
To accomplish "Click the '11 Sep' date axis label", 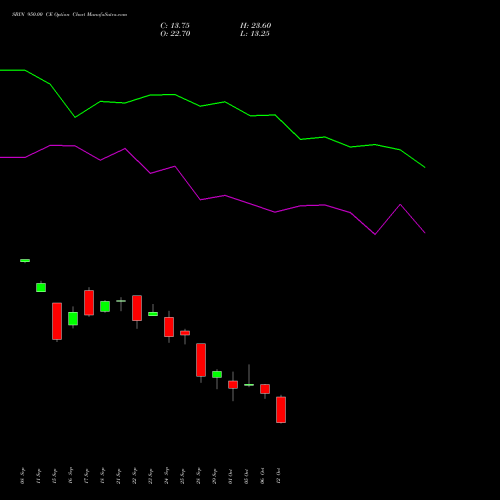I will [38, 476].
